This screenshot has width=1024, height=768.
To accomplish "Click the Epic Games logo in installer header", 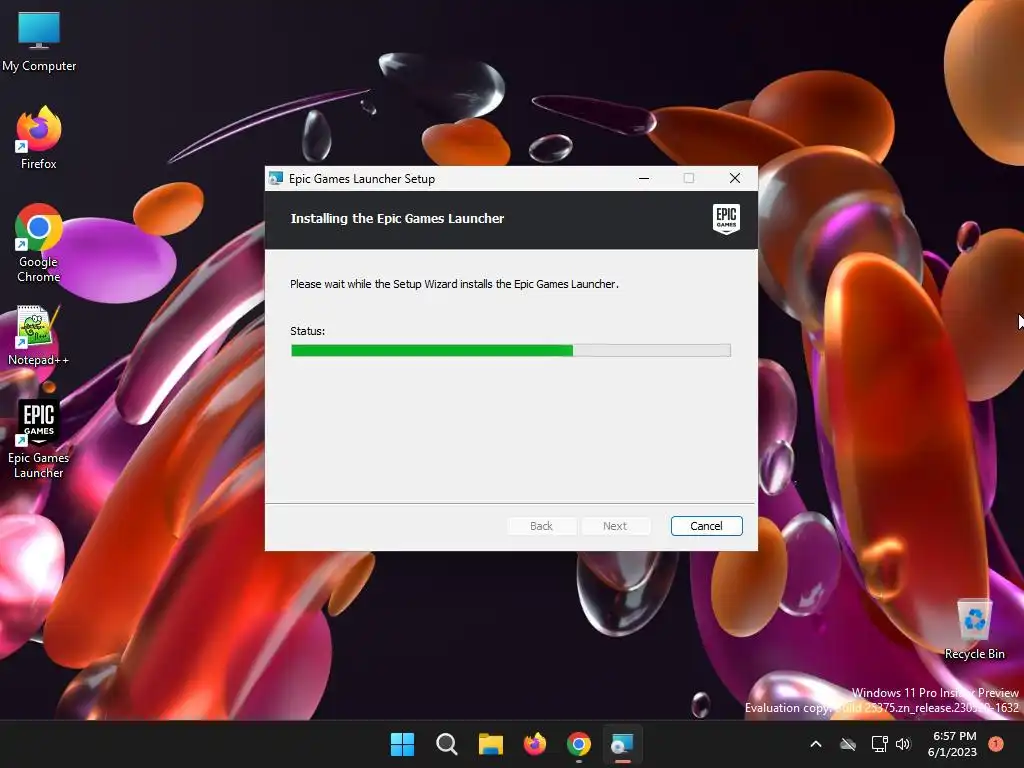I will point(726,219).
